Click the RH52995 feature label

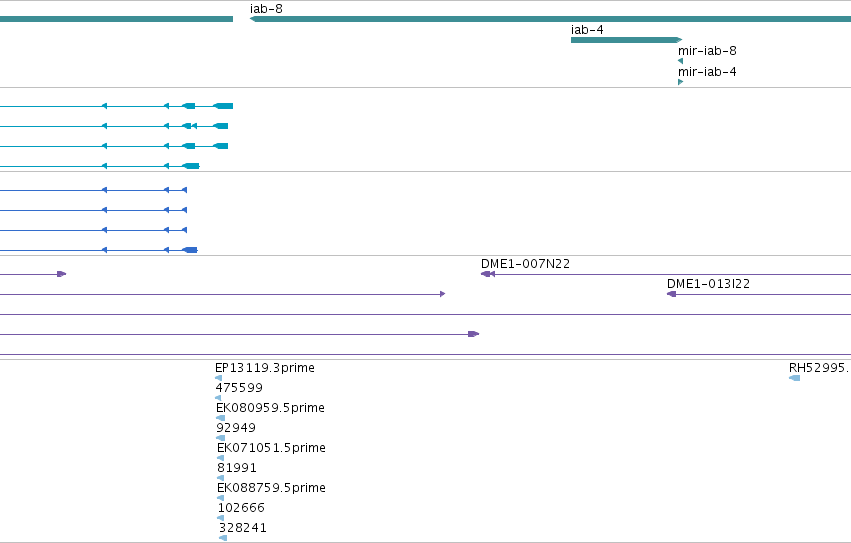click(x=819, y=368)
